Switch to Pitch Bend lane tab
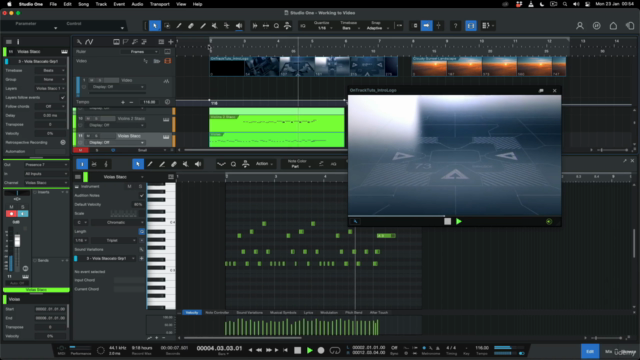Image resolution: width=640 pixels, height=360 pixels. pyautogui.click(x=353, y=313)
